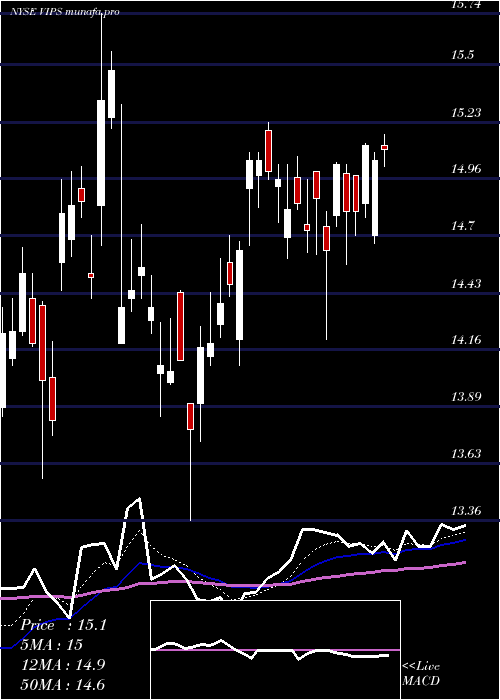The image size is (500, 700).
Task: Click the '<<Live MACD' label
Action: point(421,674)
